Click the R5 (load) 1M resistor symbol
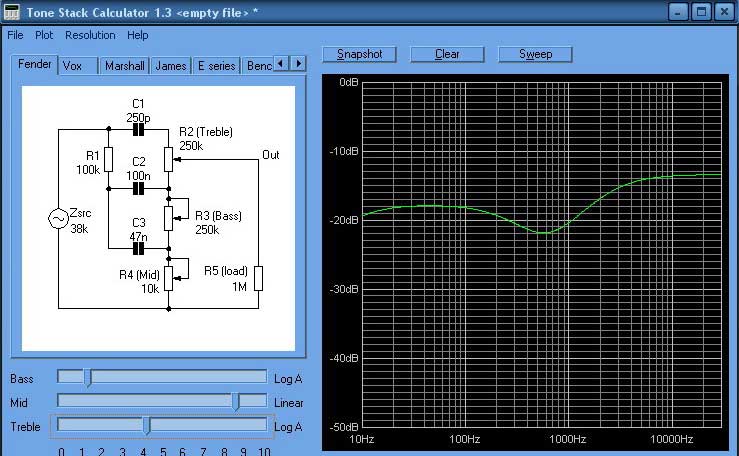 258,278
